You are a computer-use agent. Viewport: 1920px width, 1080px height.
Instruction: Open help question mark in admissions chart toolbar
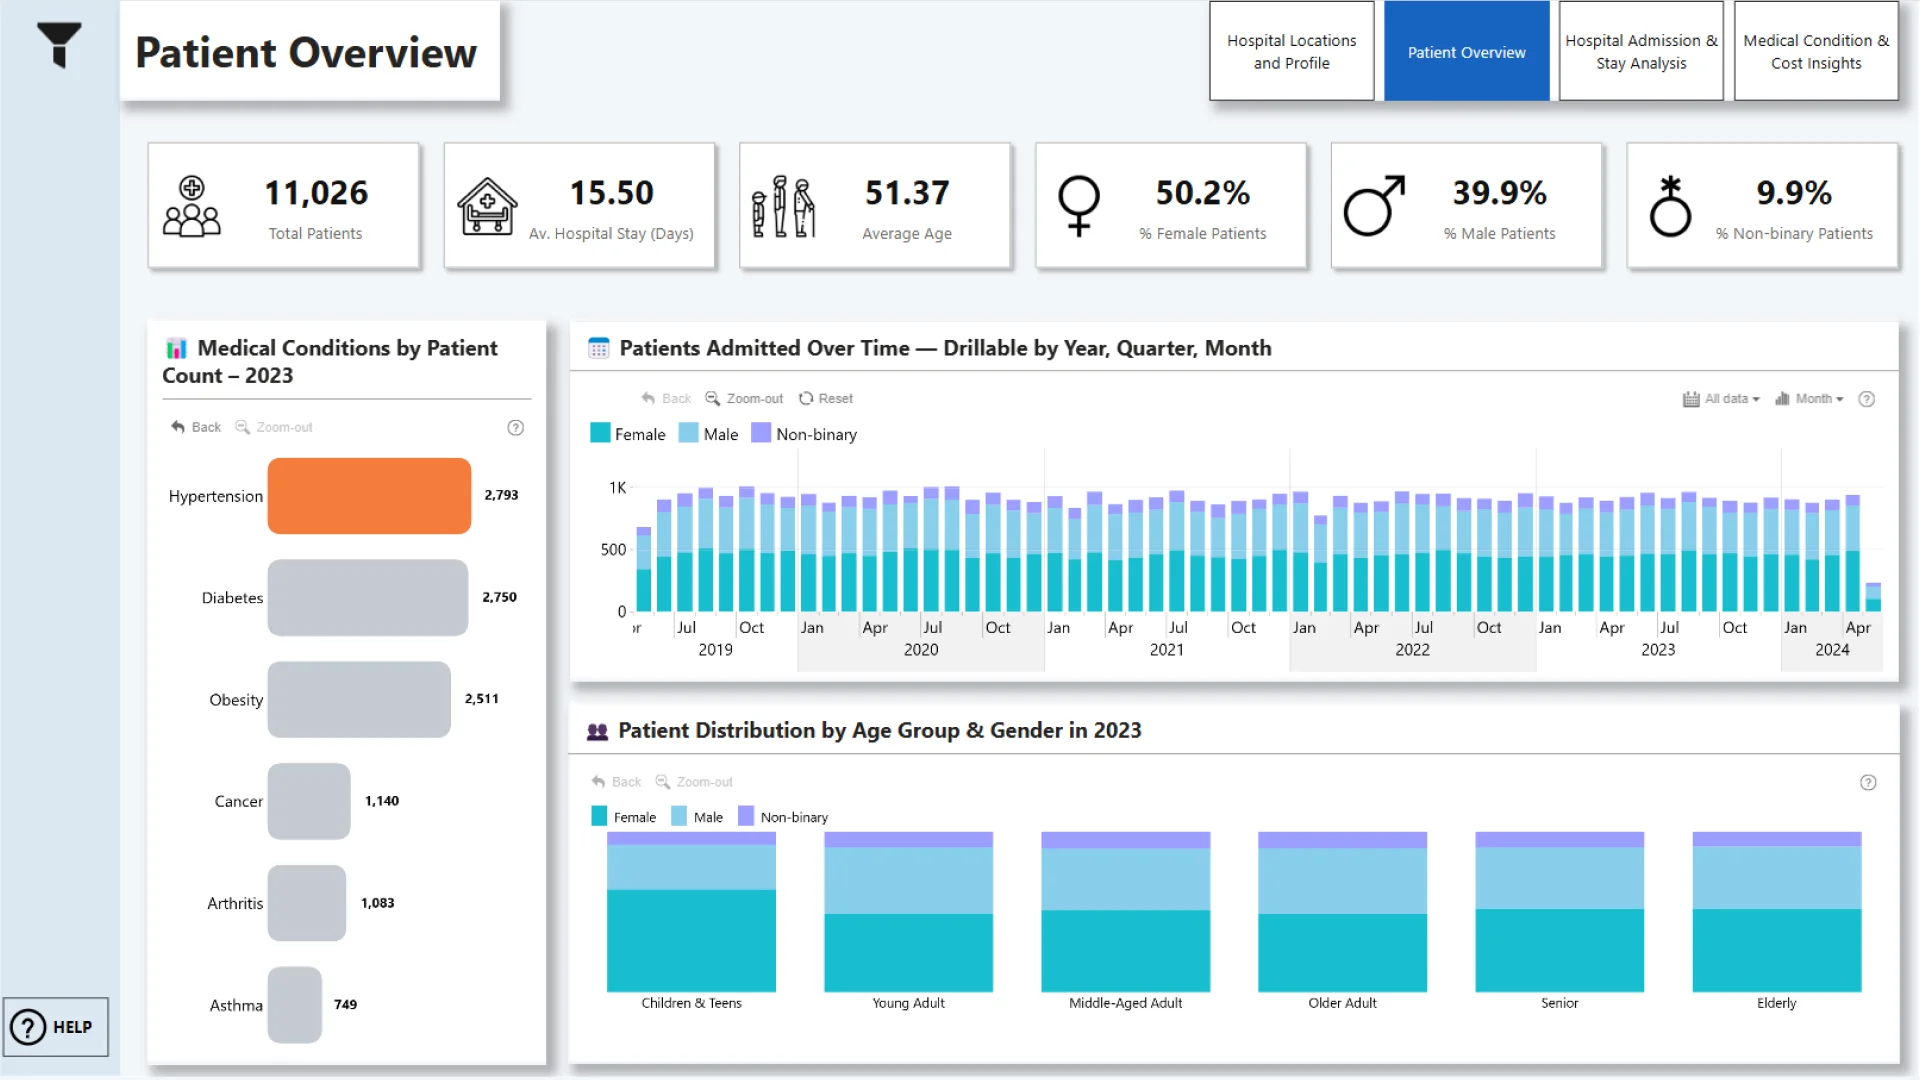tap(1866, 399)
